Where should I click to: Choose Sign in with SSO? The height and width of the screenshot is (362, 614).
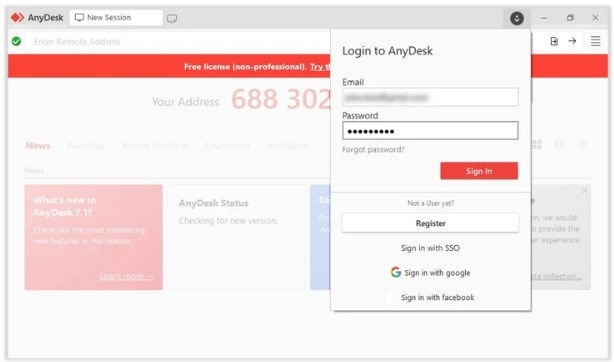click(430, 248)
